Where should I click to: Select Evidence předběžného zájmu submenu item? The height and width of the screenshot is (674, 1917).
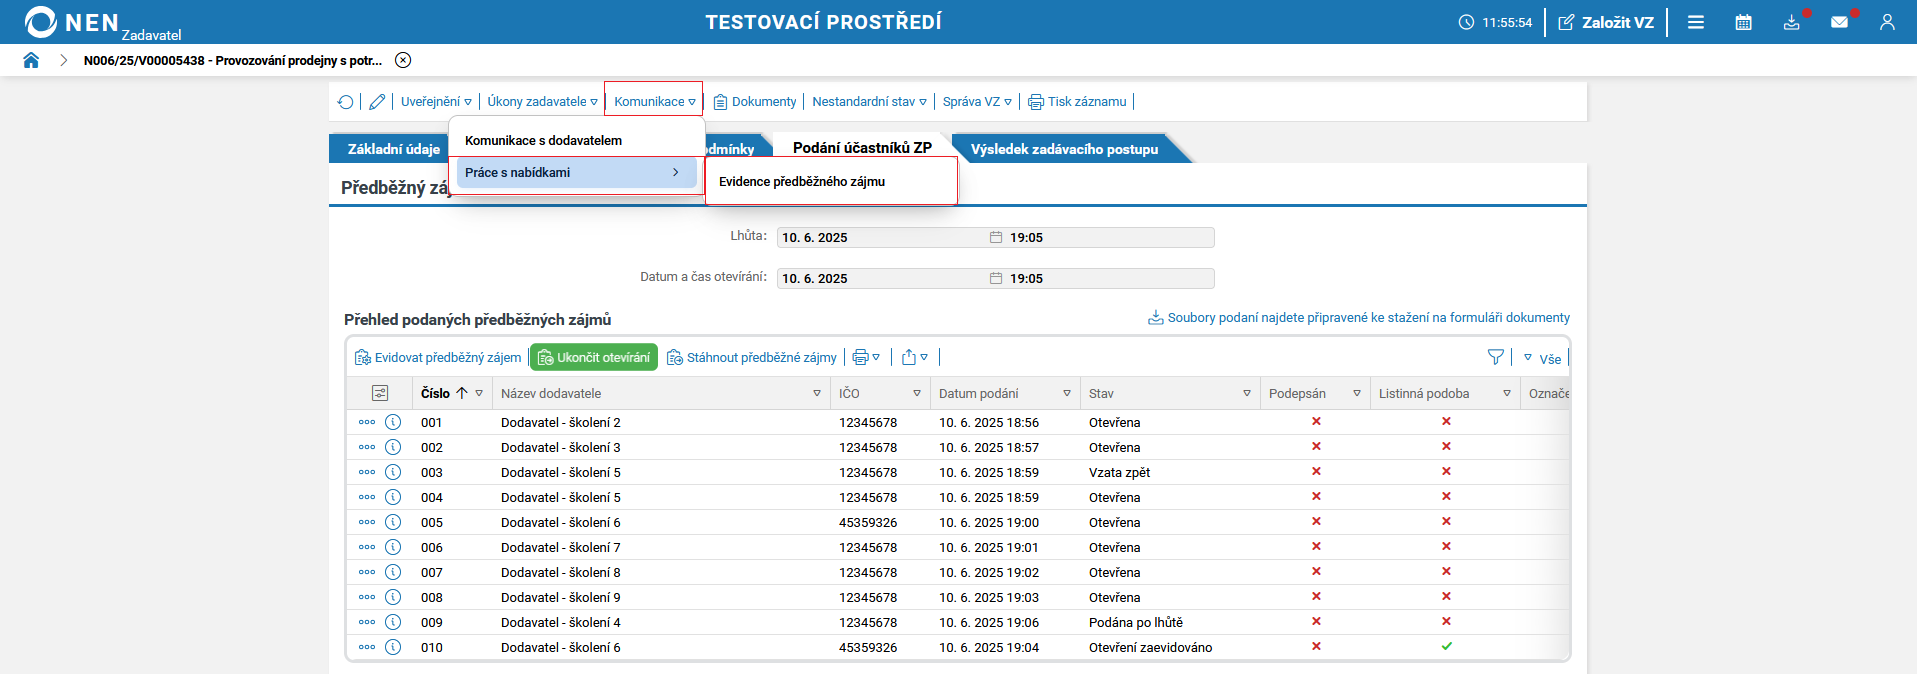(802, 181)
